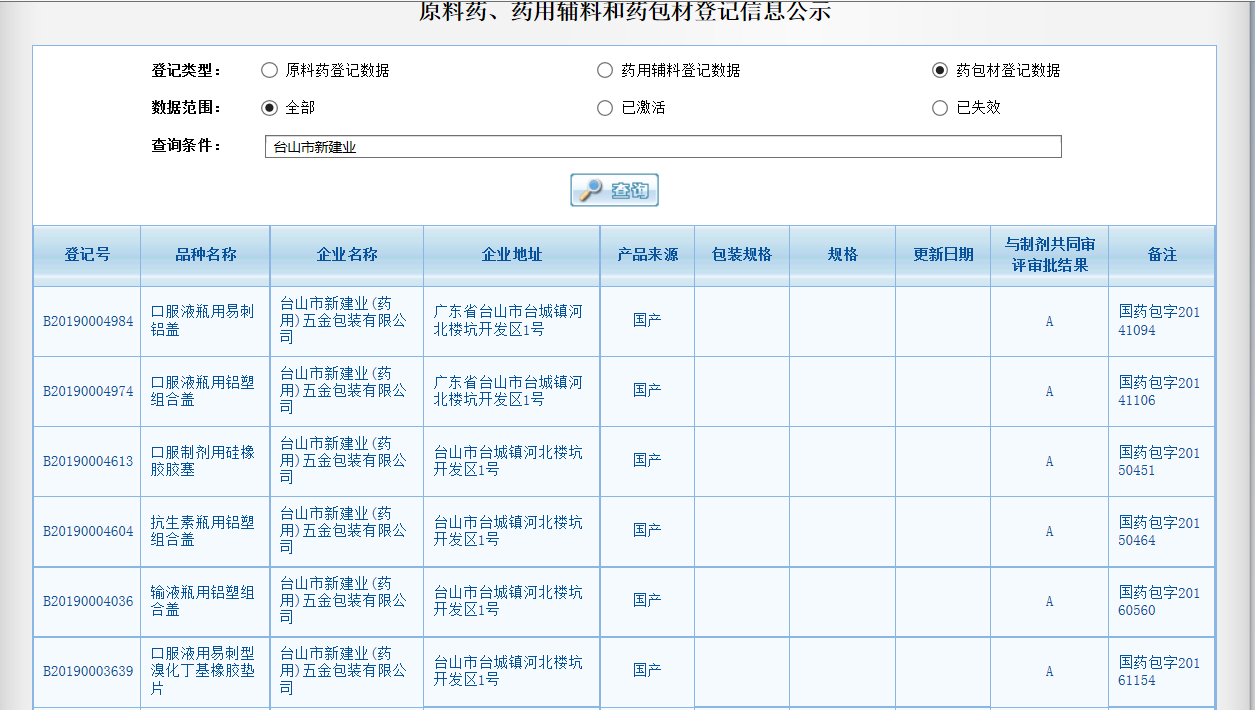Click the 查询 search button
This screenshot has height=710, width=1255.
[613, 189]
